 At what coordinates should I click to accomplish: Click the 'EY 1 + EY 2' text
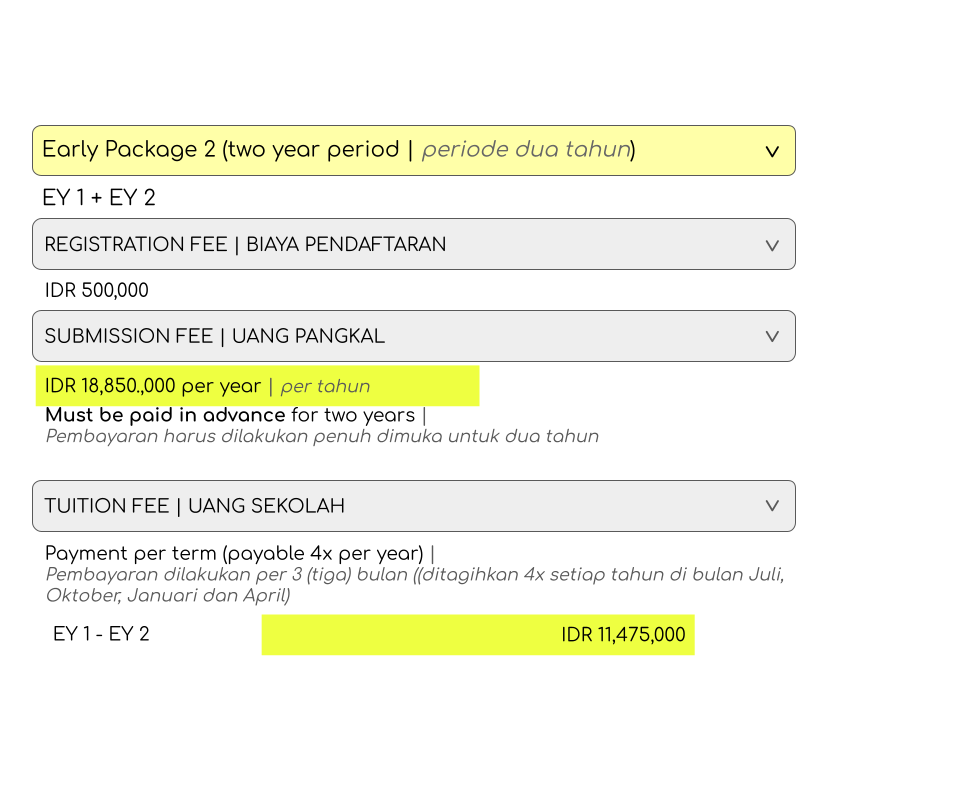pos(99,198)
